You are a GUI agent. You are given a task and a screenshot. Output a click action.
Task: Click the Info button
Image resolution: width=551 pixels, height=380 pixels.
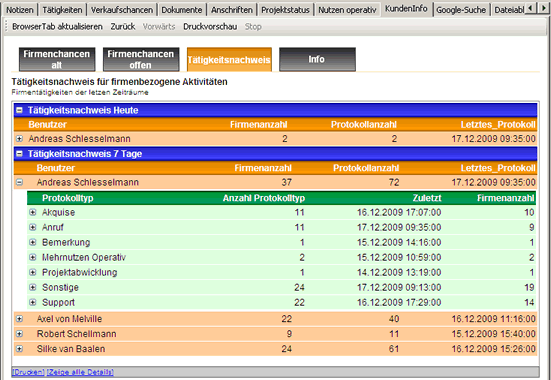click(x=317, y=59)
